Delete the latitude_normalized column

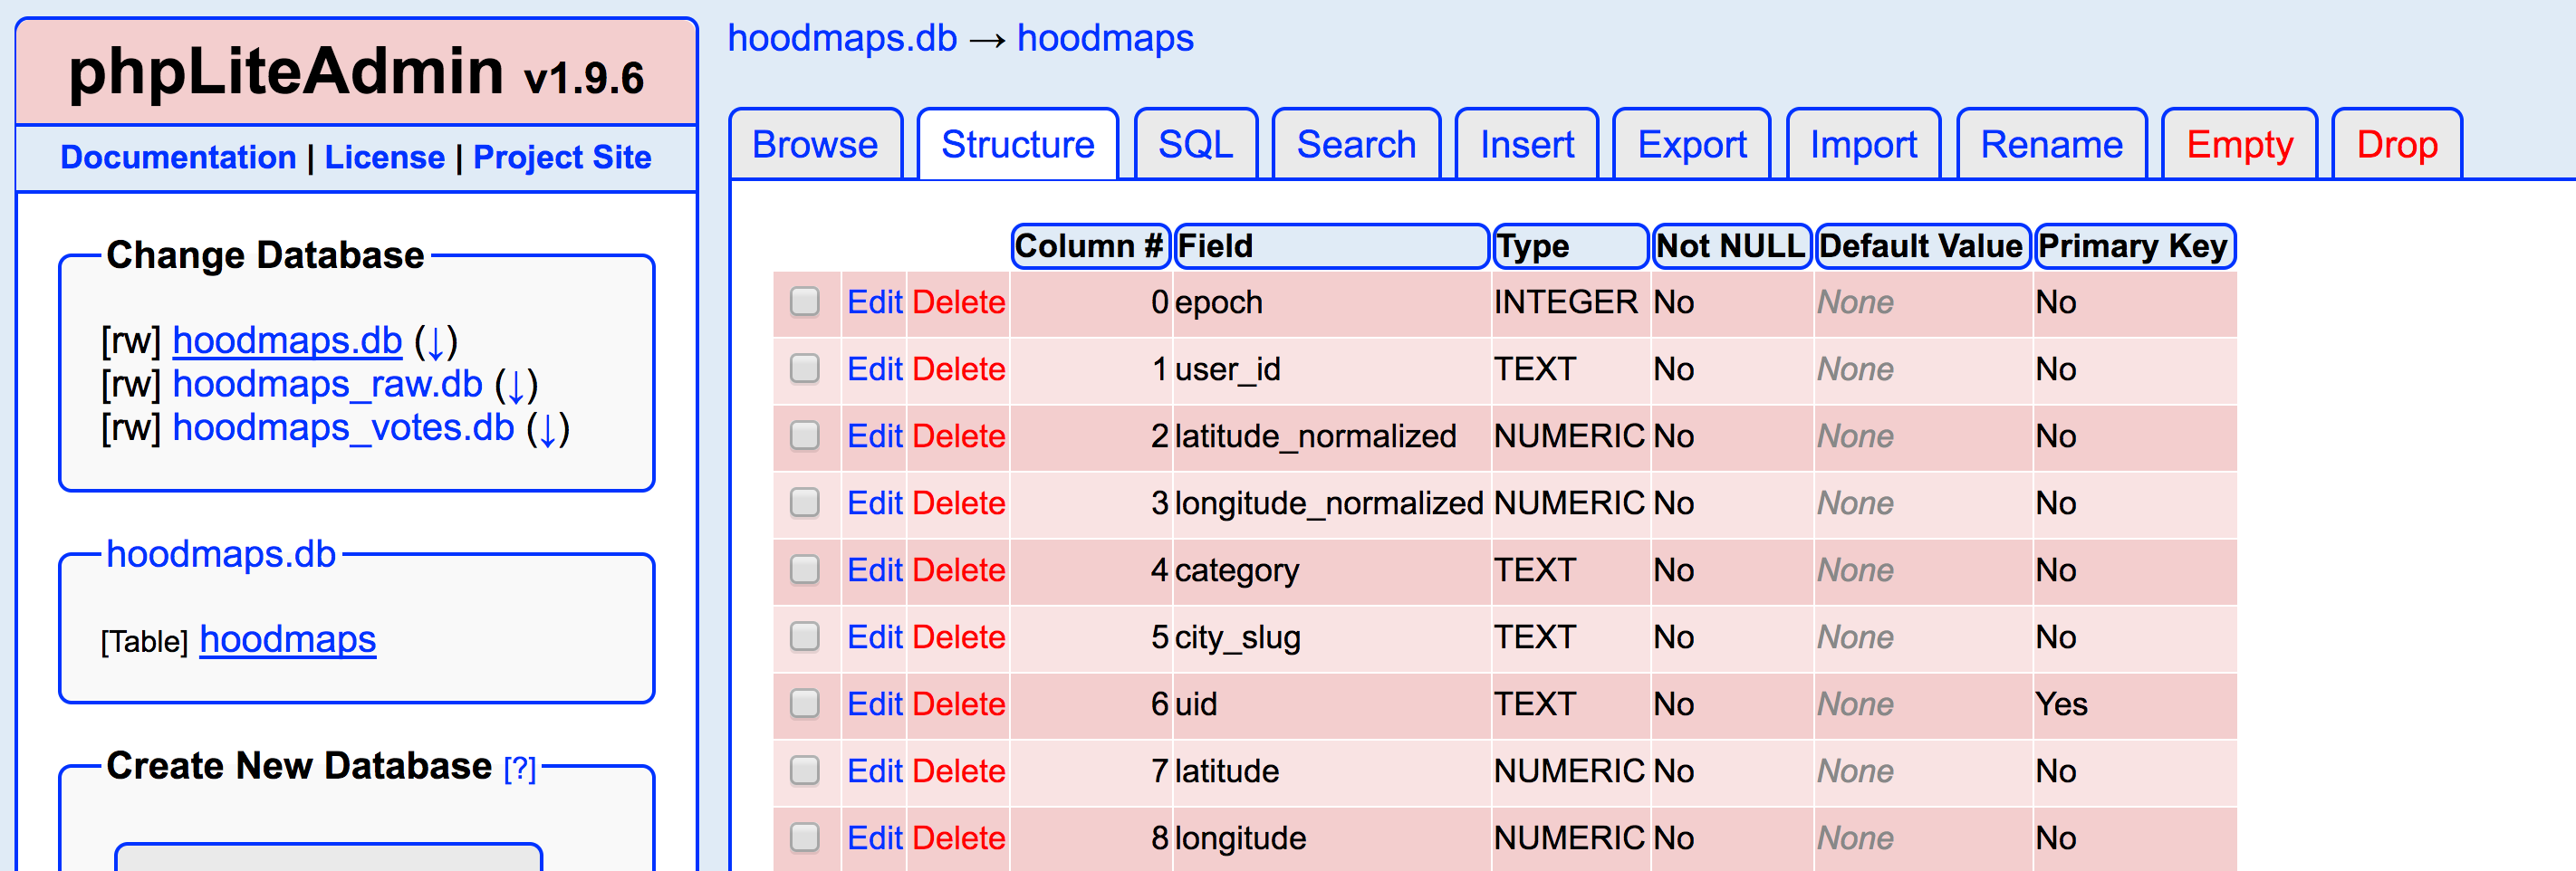point(959,436)
